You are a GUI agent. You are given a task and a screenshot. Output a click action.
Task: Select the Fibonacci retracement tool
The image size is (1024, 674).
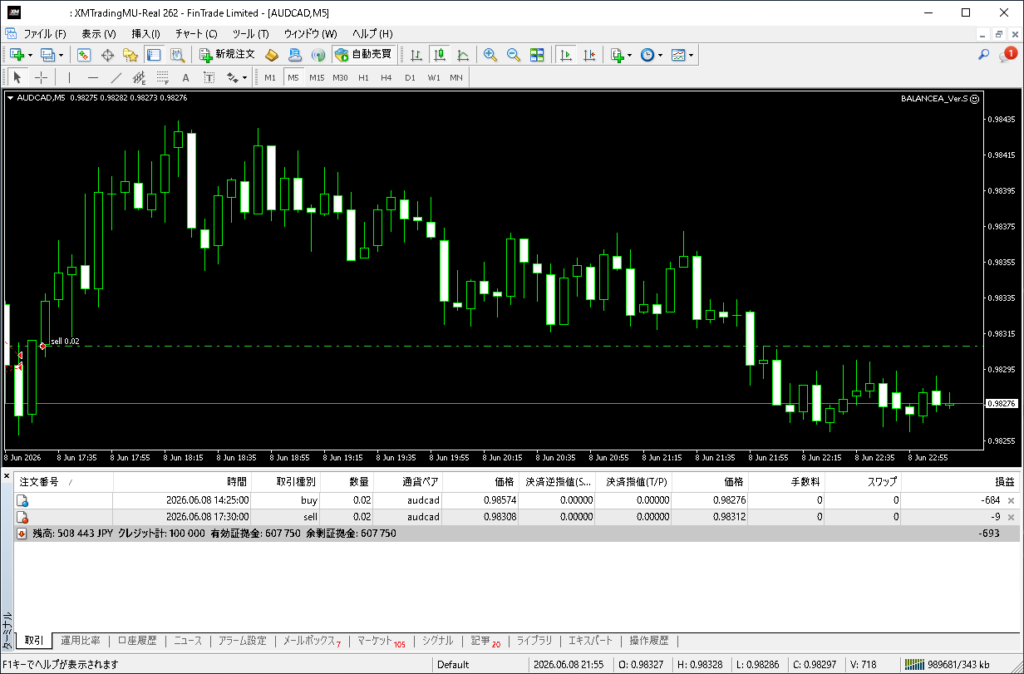pyautogui.click(x=163, y=78)
